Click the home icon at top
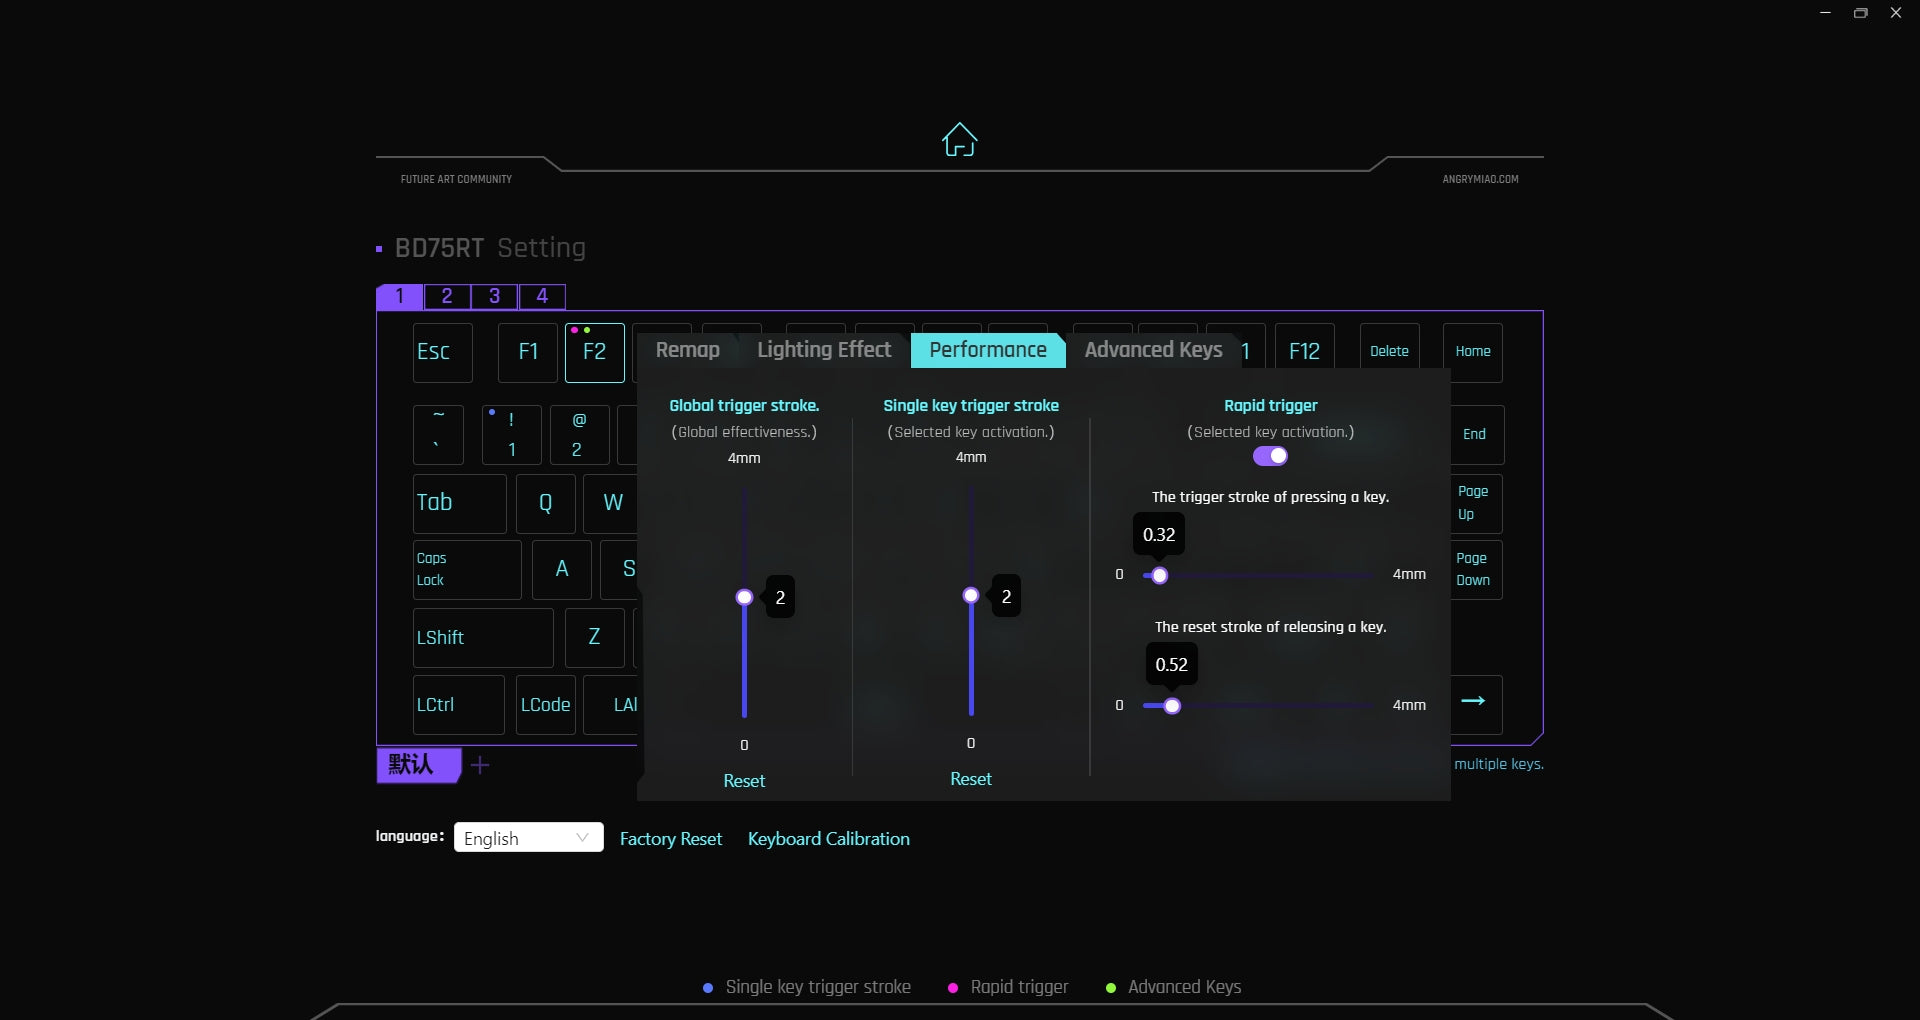The height and width of the screenshot is (1020, 1920). click(959, 140)
